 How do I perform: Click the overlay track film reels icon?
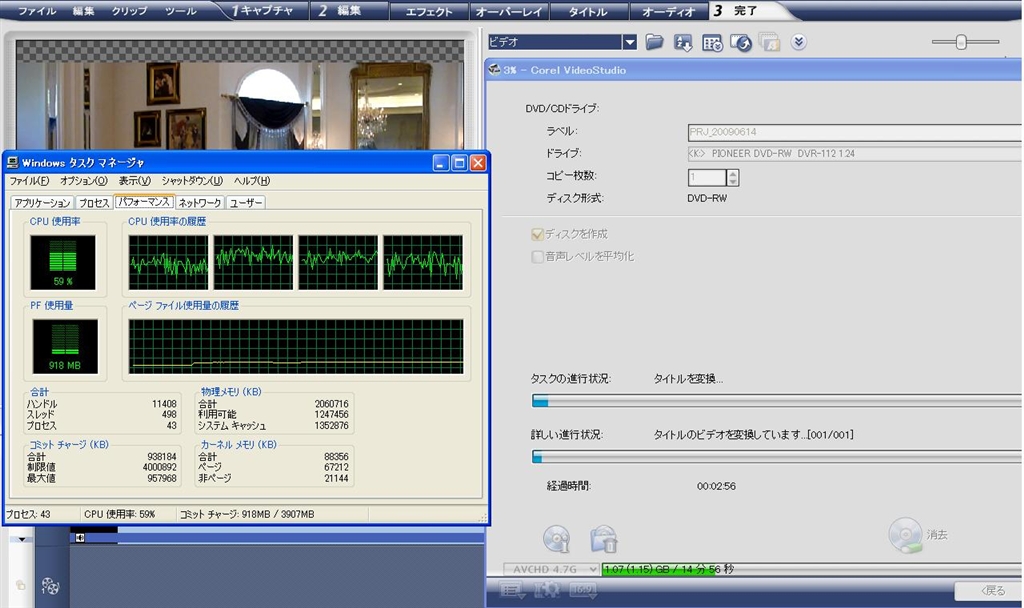[x=50, y=586]
